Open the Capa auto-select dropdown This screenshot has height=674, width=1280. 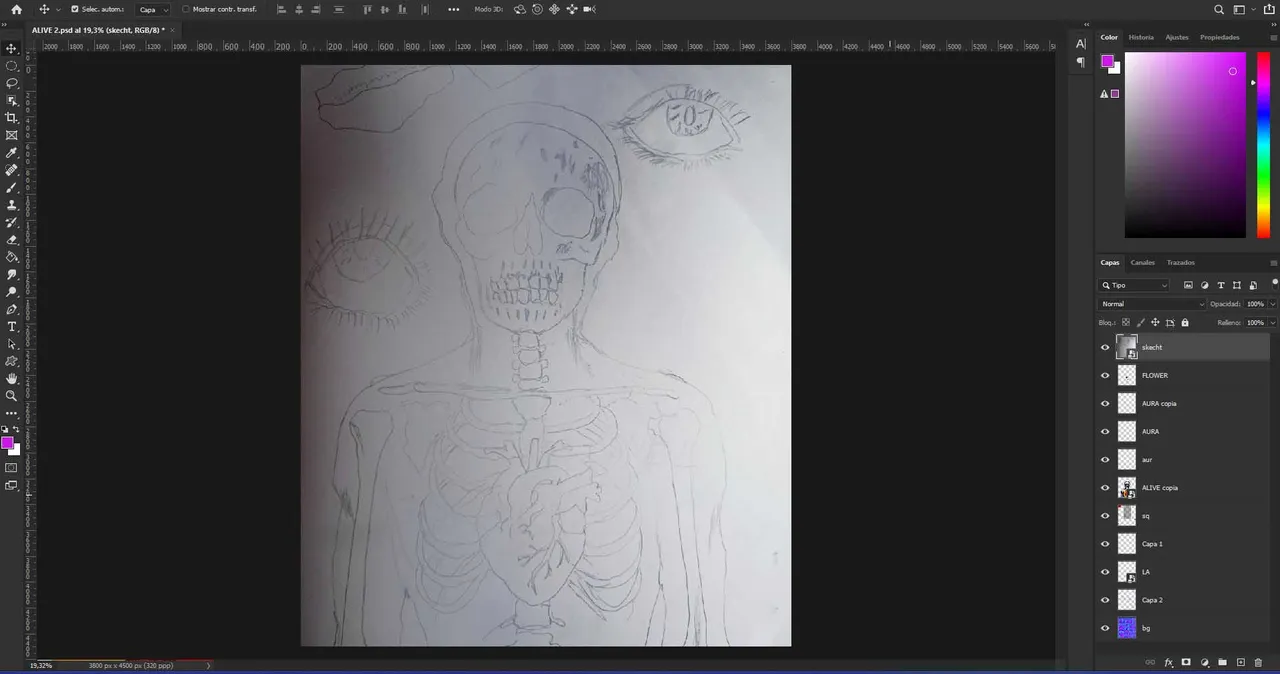(x=153, y=9)
